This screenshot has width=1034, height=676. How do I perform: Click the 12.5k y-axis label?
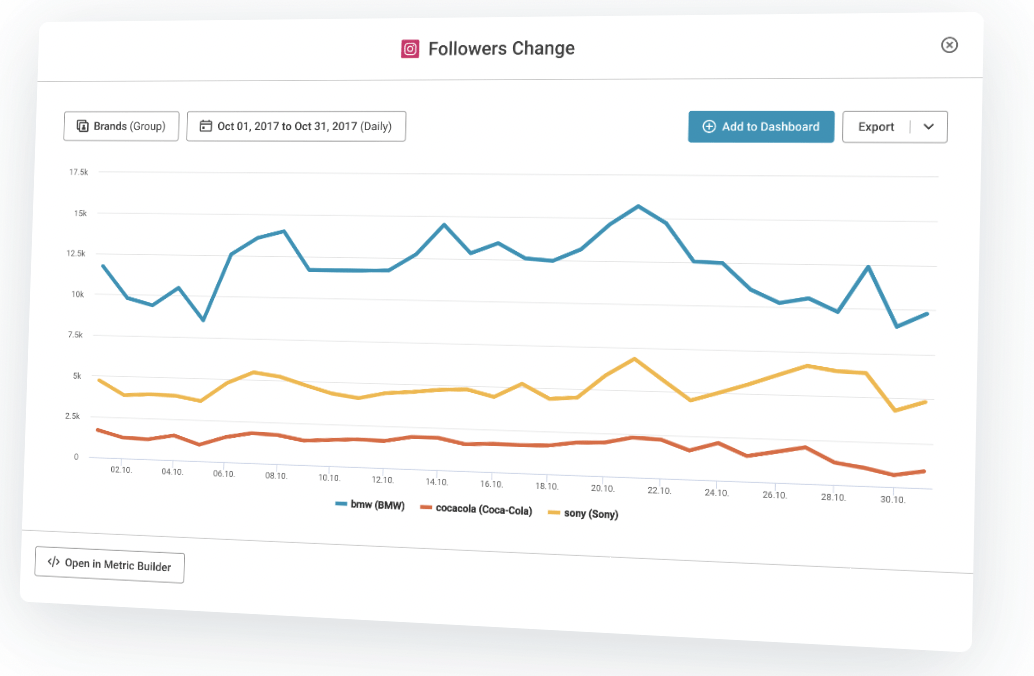point(76,253)
